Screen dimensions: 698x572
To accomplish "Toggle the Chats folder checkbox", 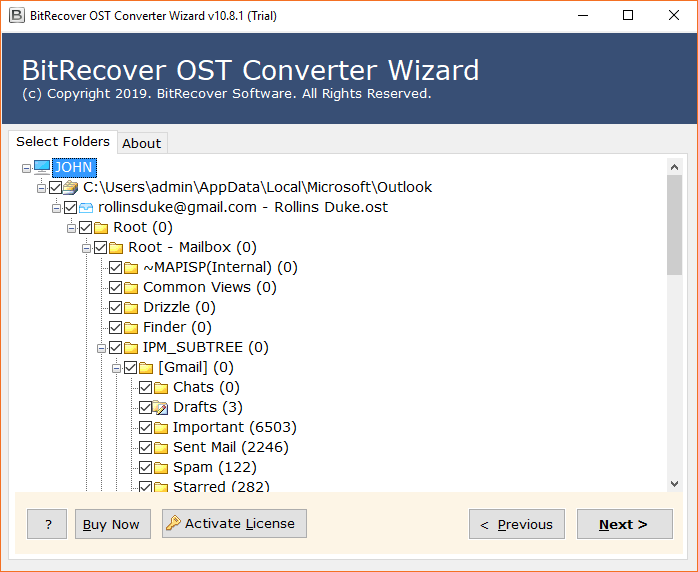I will 146,387.
